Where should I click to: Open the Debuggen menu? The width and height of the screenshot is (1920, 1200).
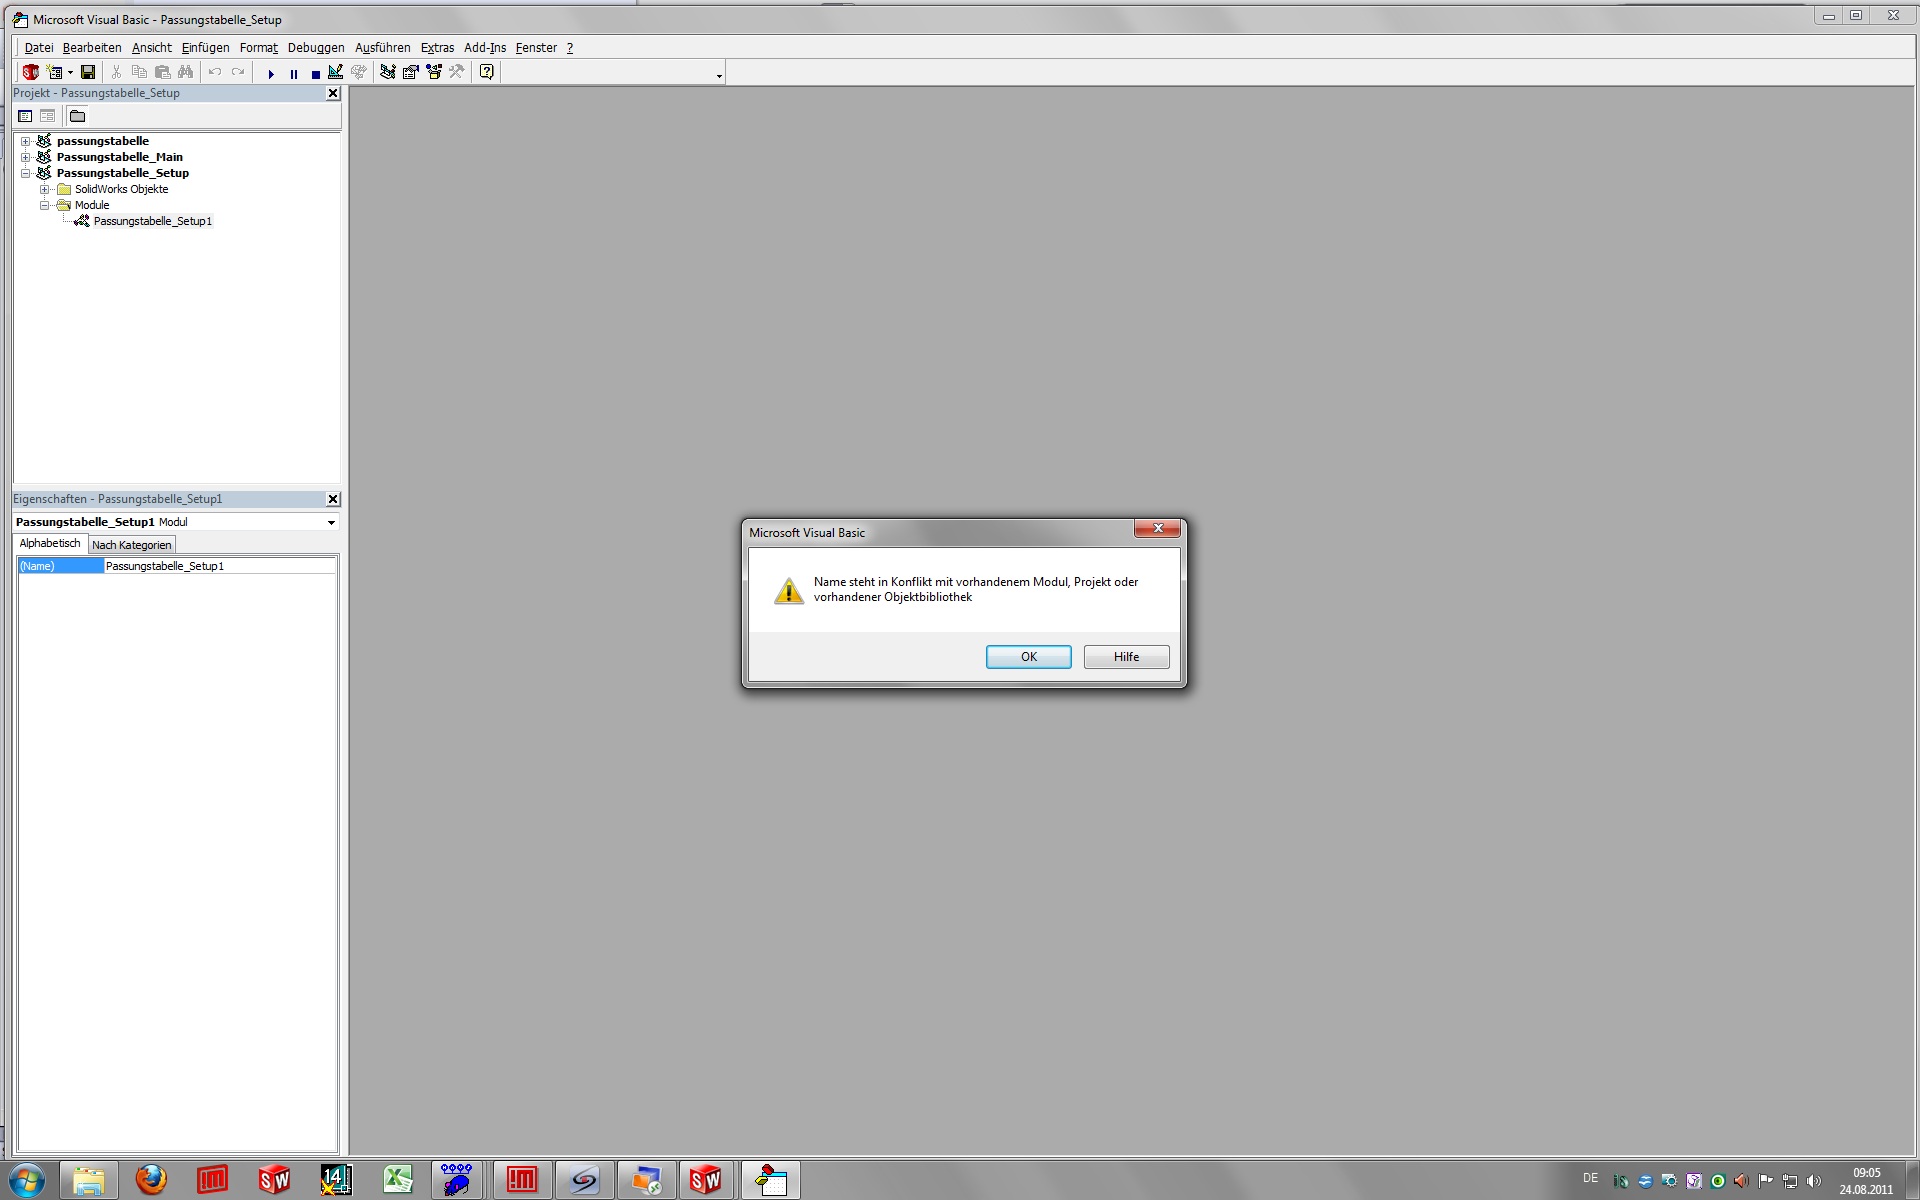[x=316, y=47]
